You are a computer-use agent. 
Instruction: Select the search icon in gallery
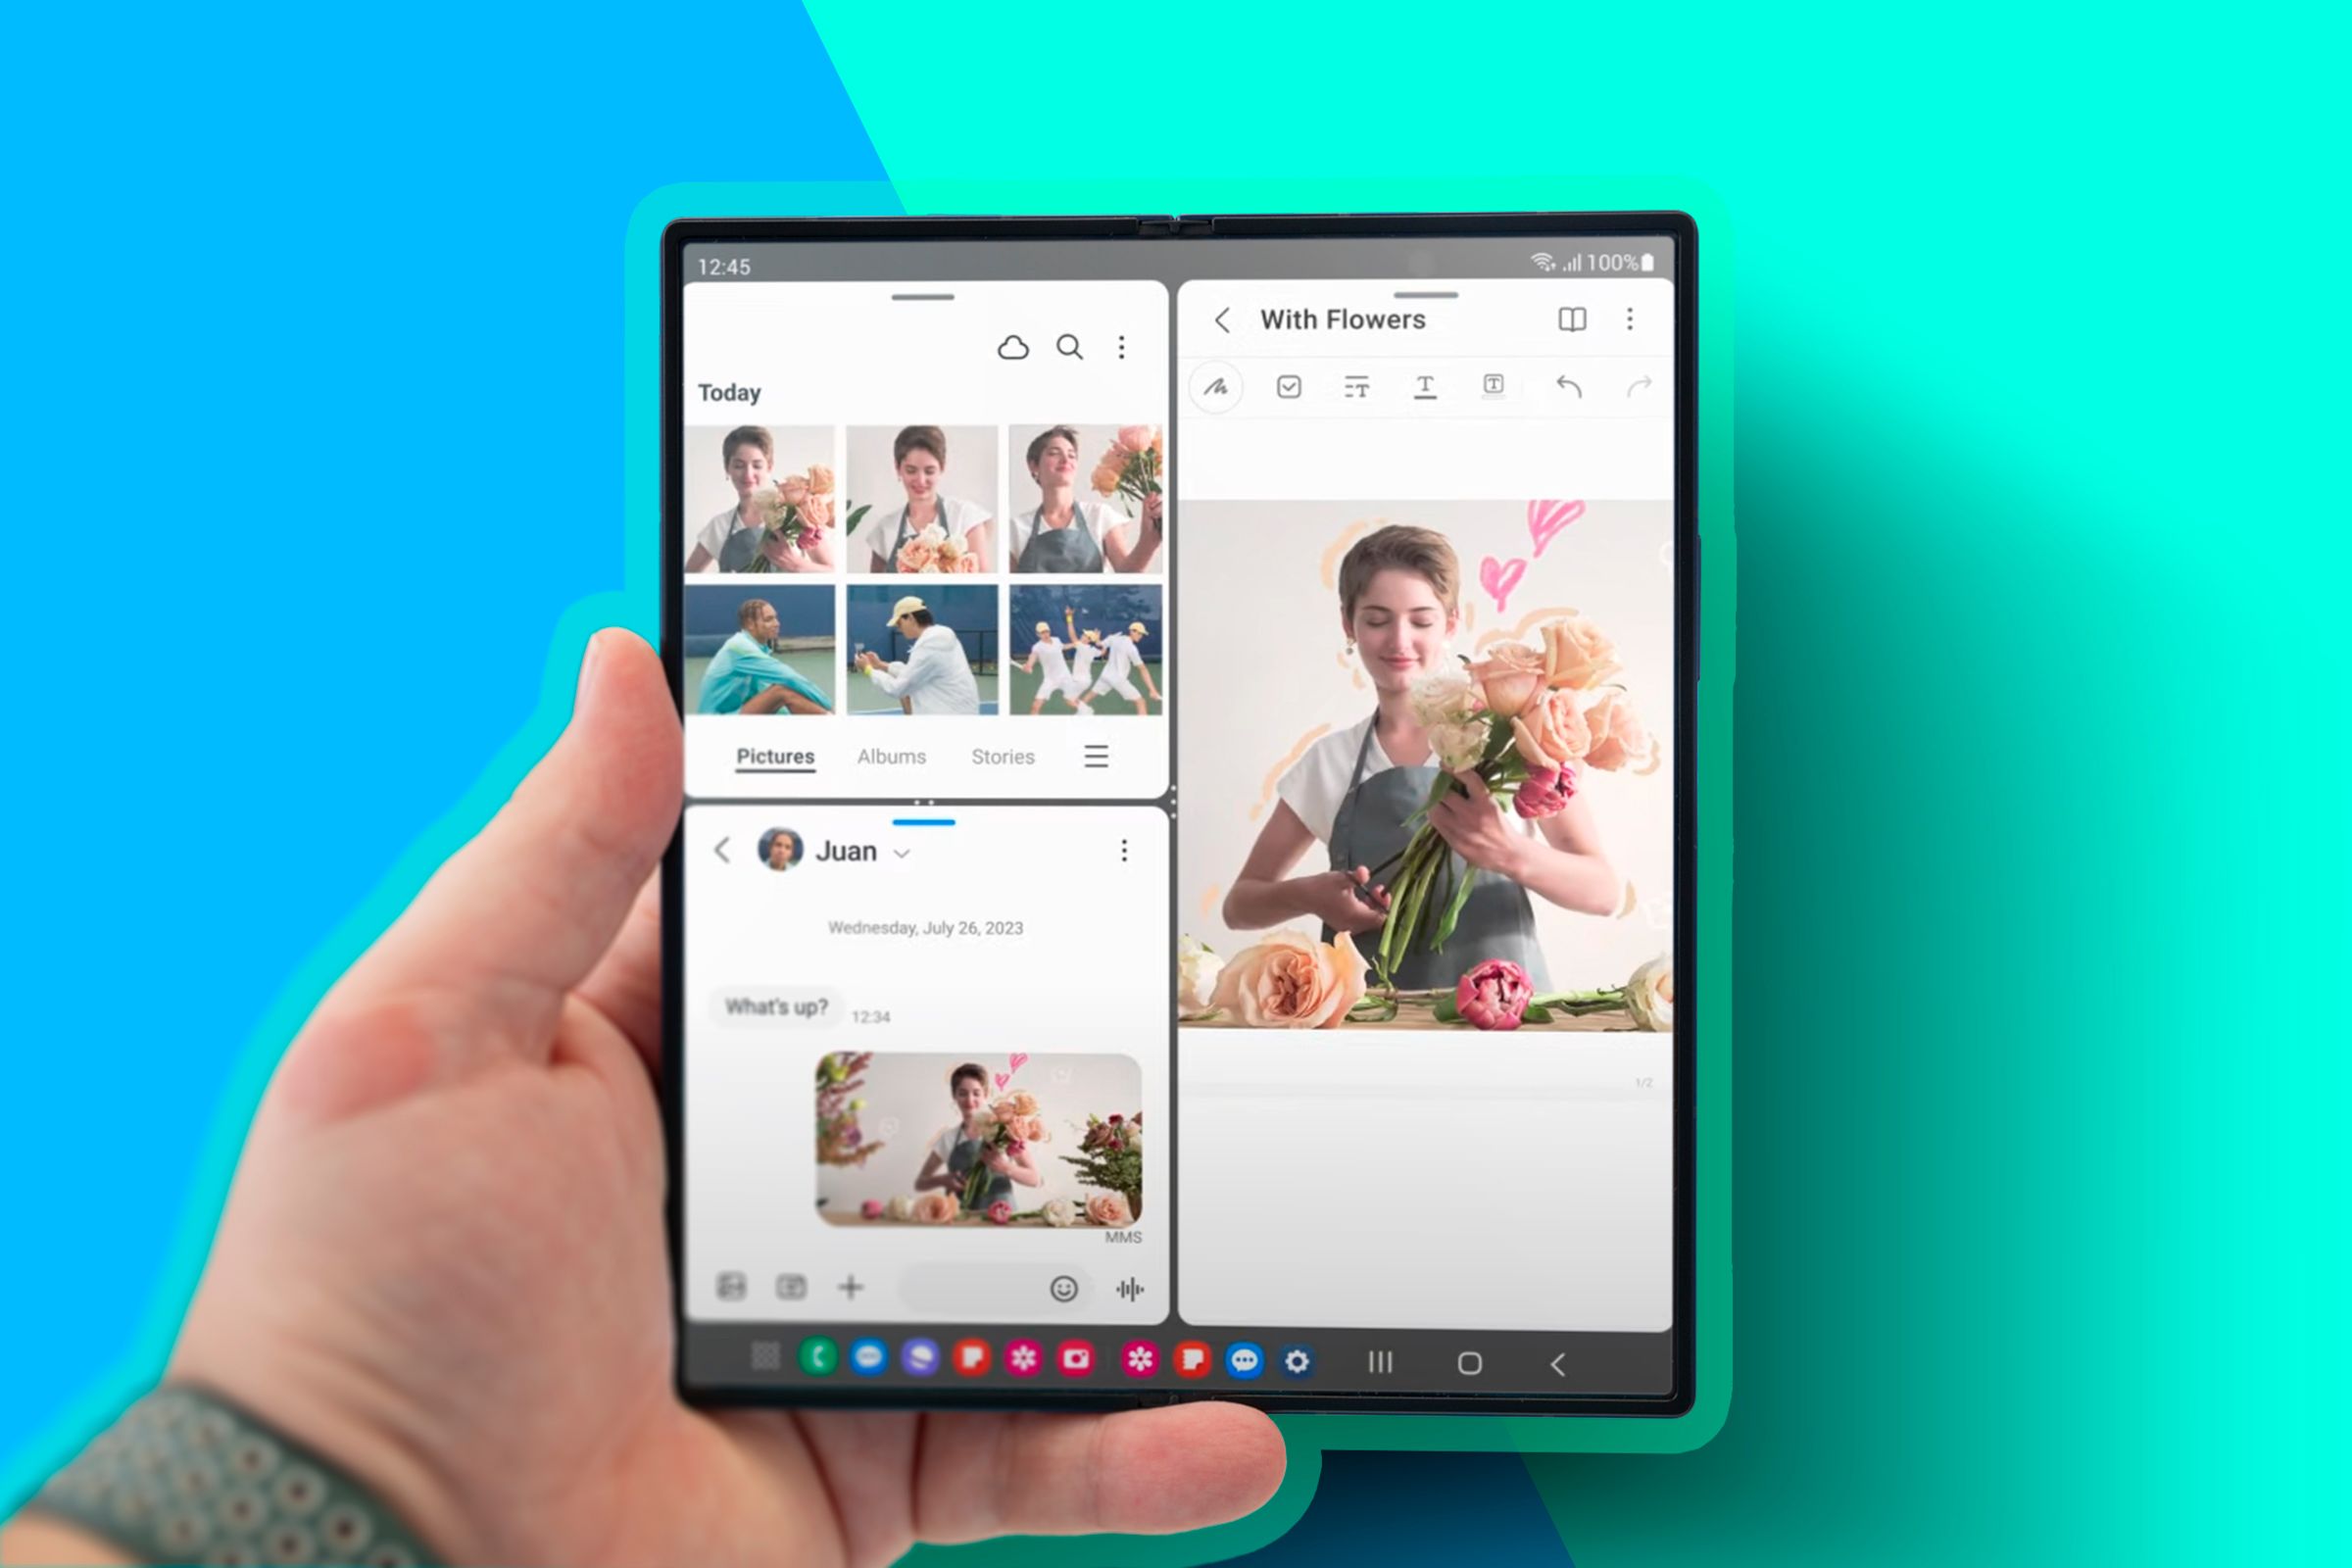click(x=1071, y=345)
